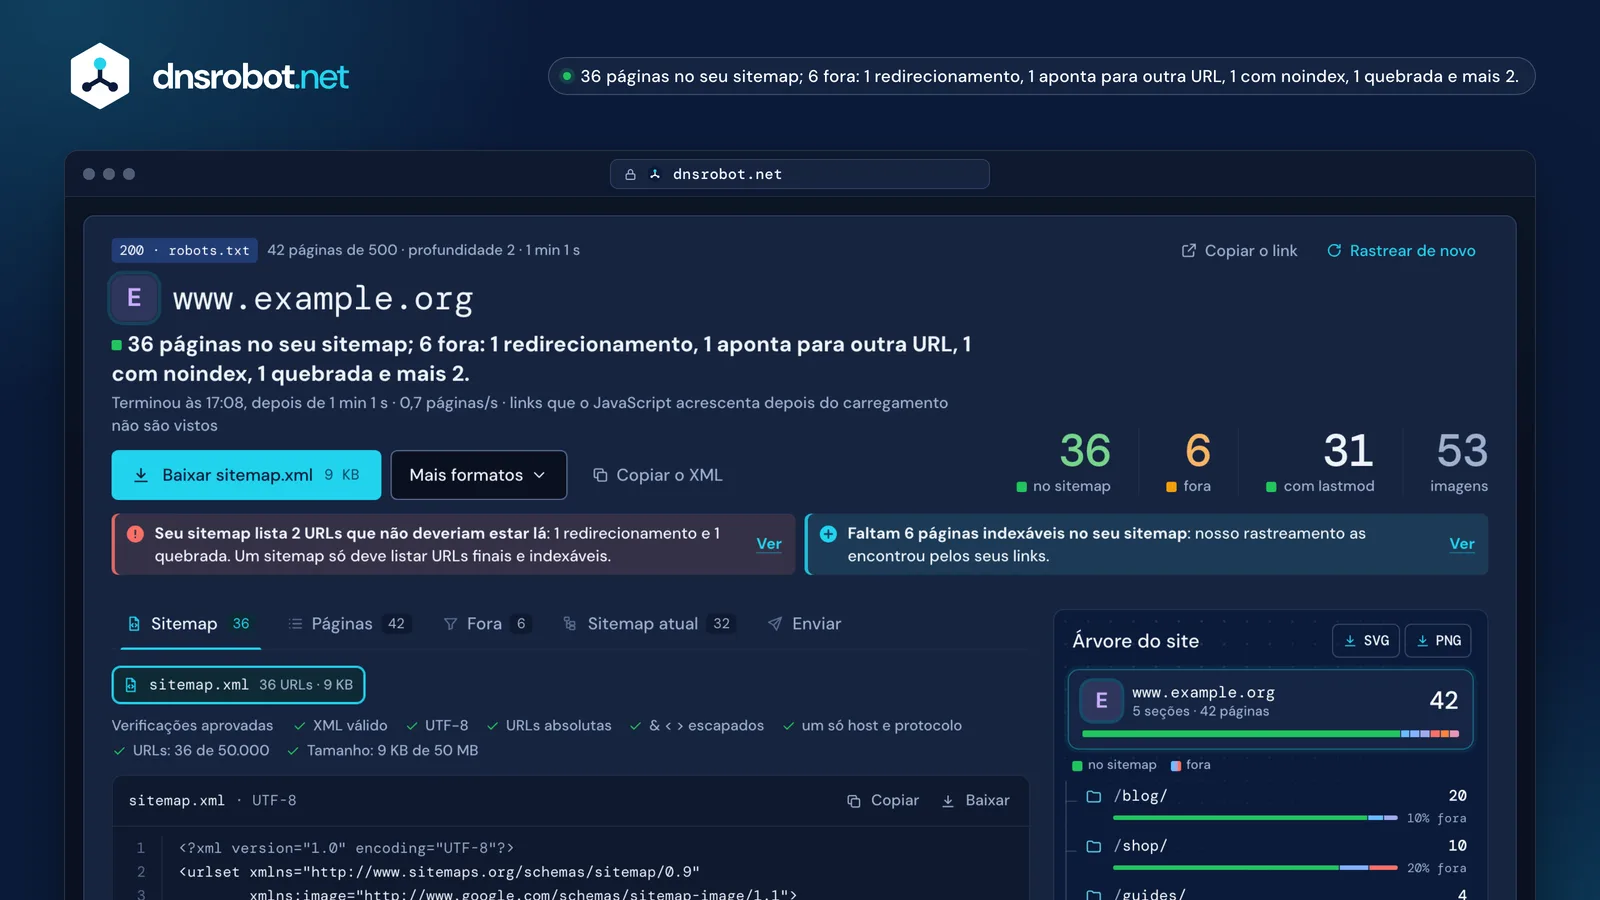This screenshot has height=900, width=1600.
Task: Click the 53 imagens stat
Action: 1458,463
